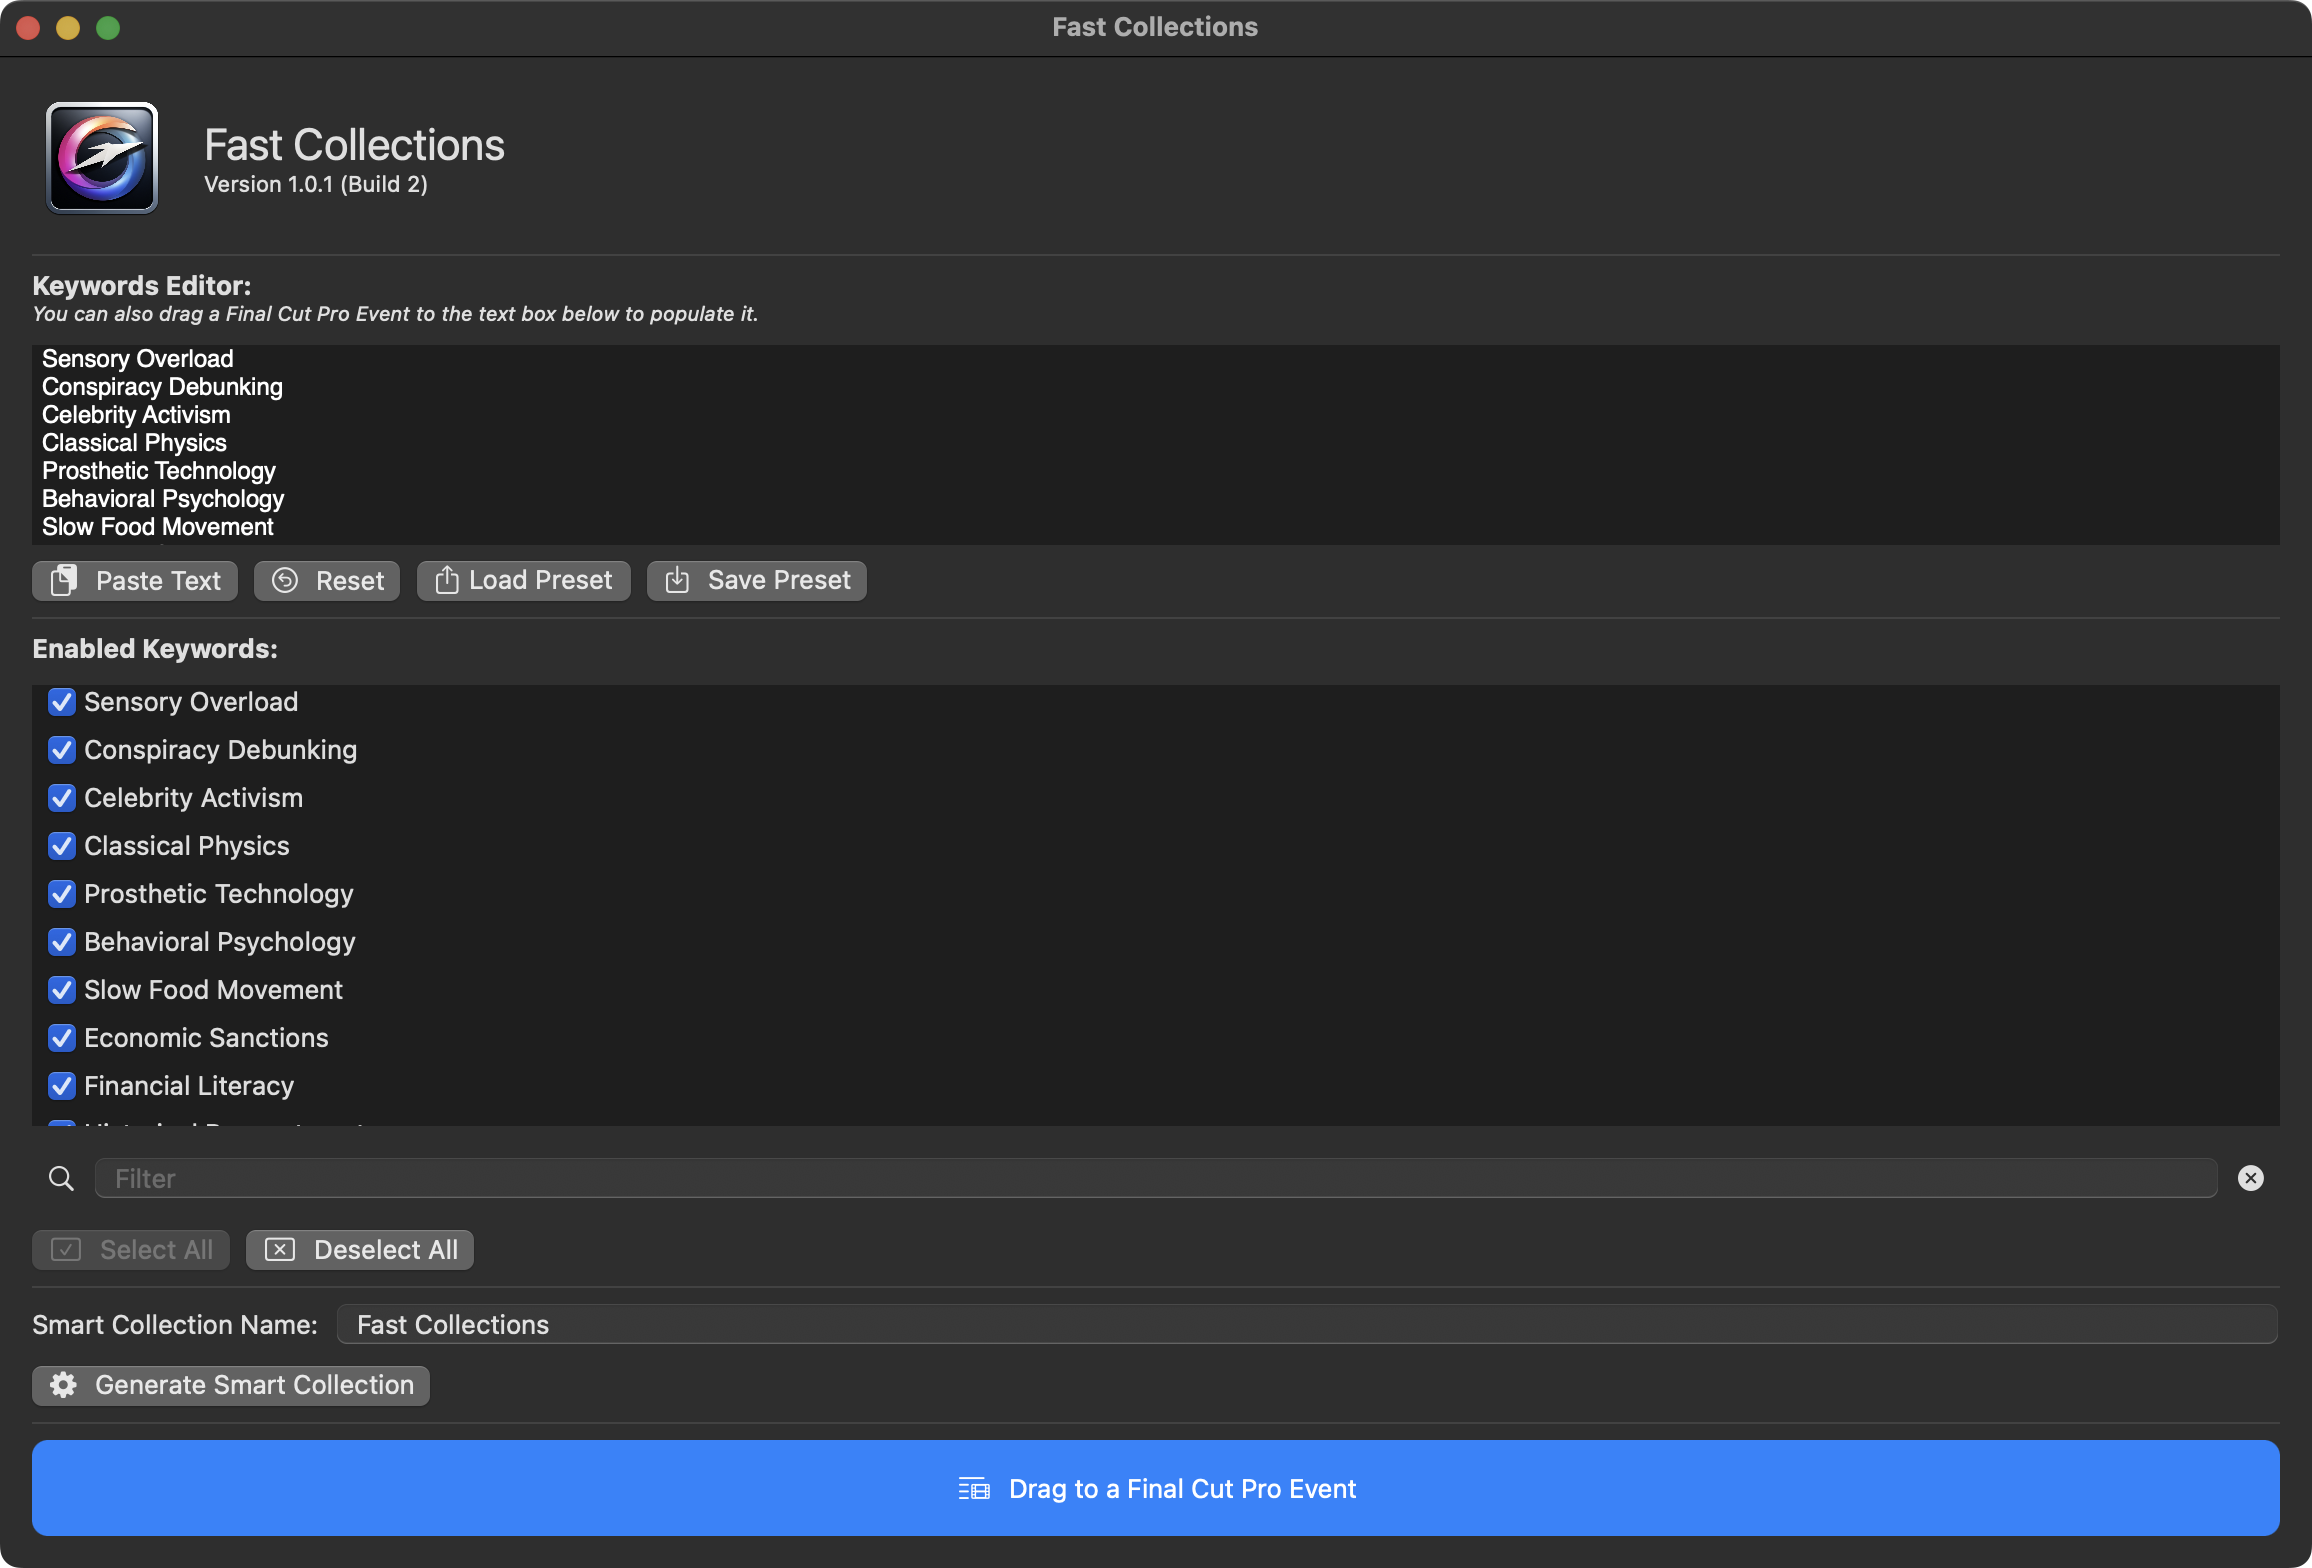Viewport: 2312px width, 1568px height.
Task: Toggle the Classical Physics checkbox
Action: [x=62, y=846]
